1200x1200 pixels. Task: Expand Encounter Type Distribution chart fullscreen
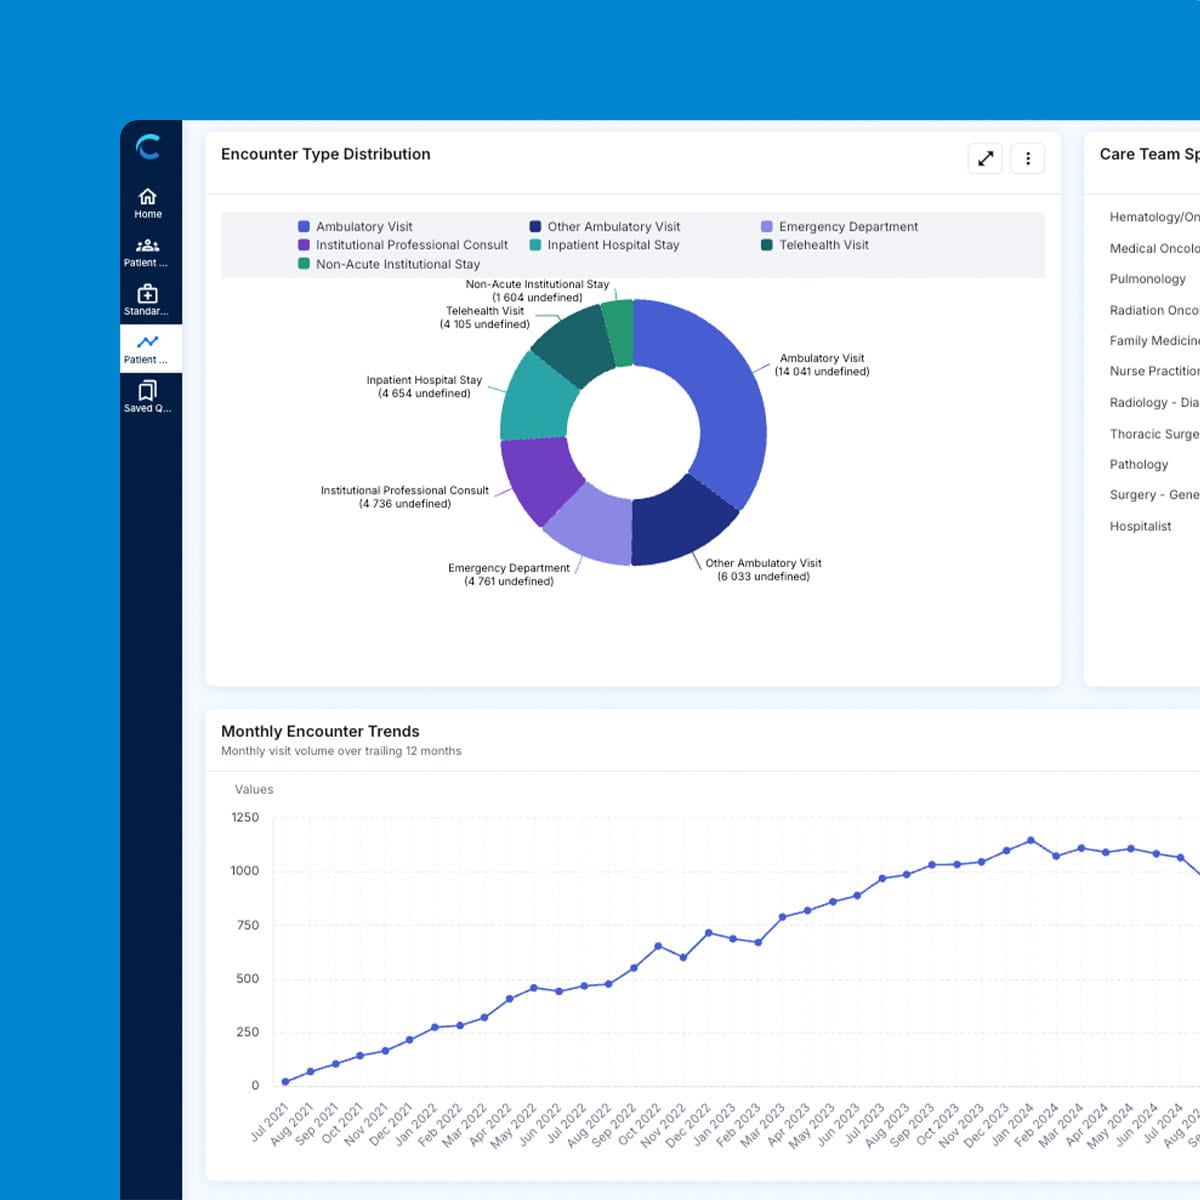click(x=985, y=158)
